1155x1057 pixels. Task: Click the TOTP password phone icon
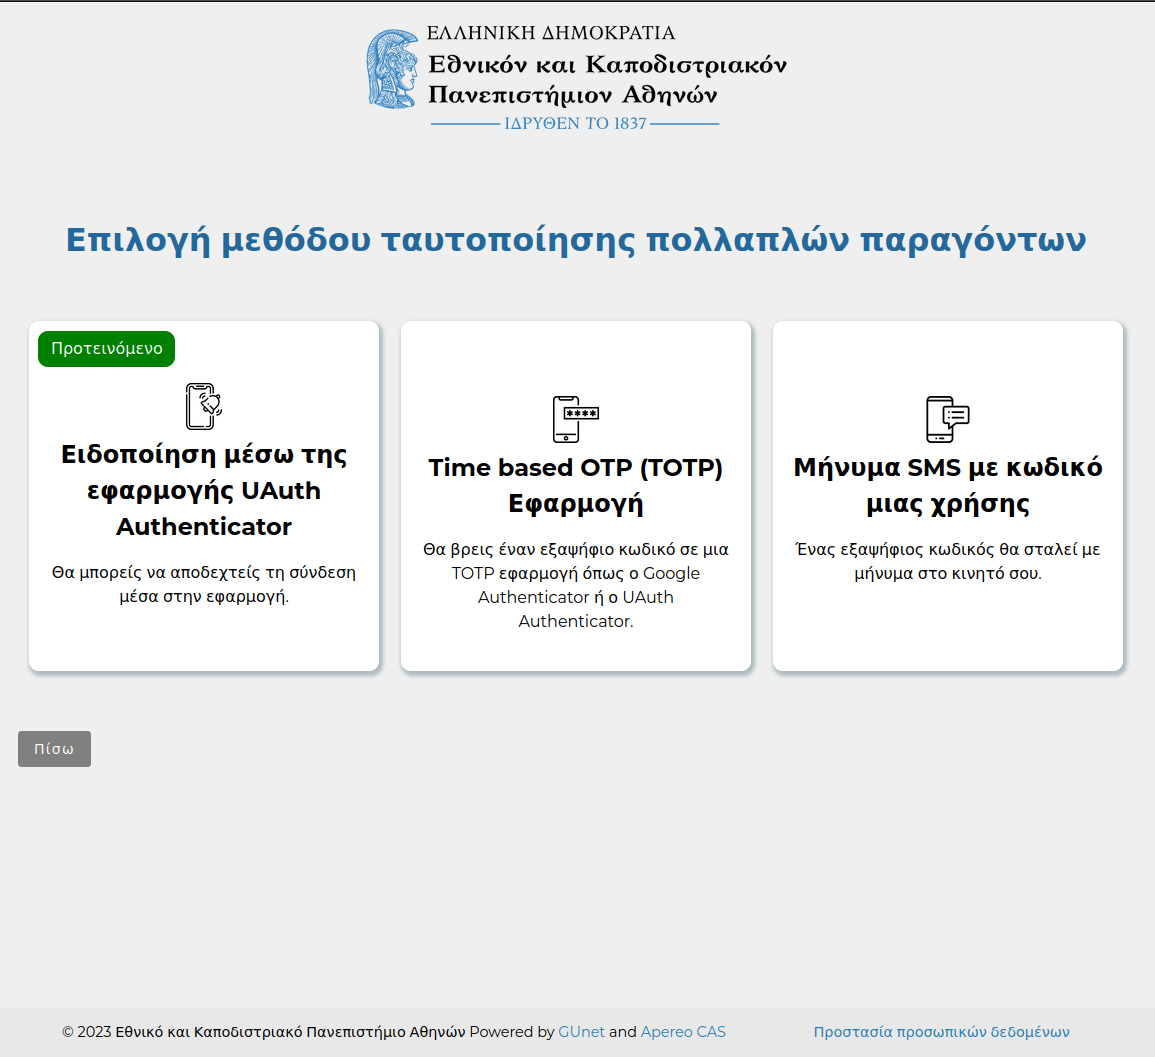(x=575, y=419)
